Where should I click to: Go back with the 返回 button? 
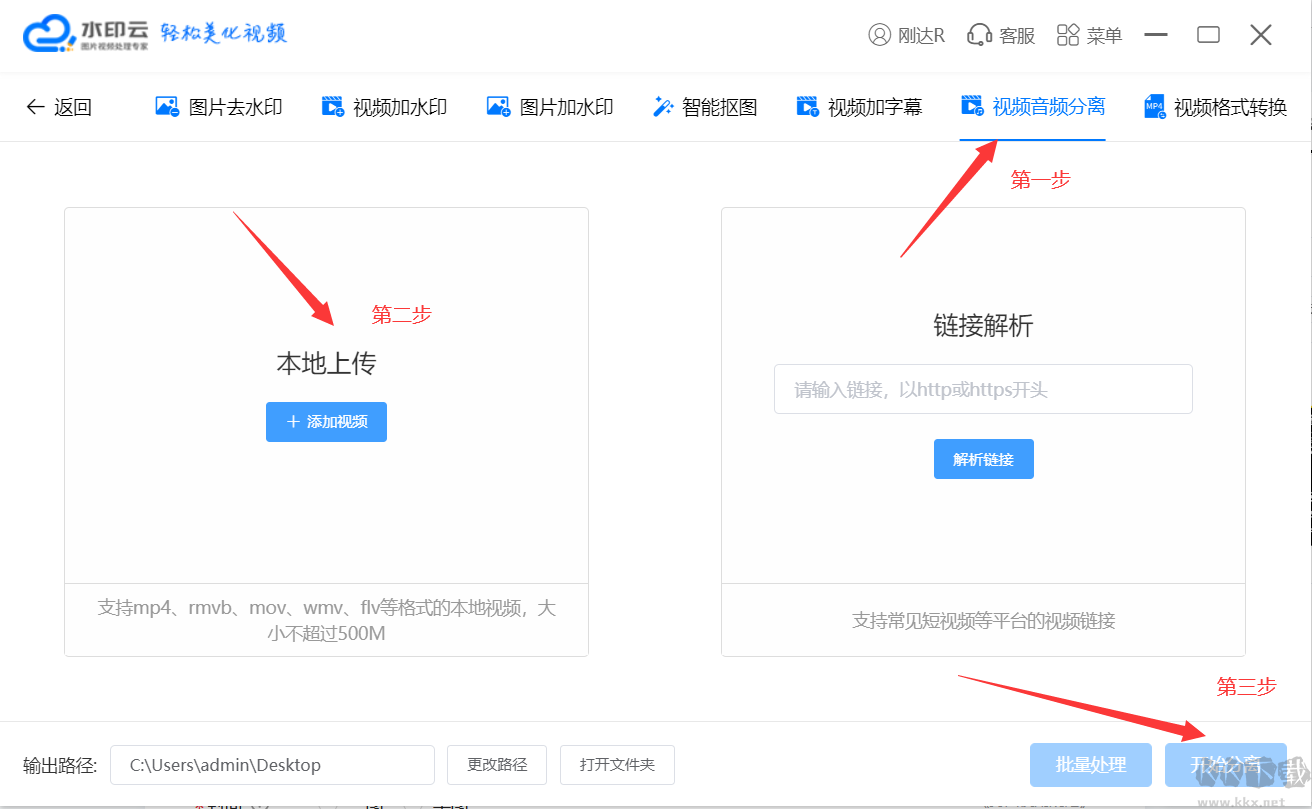point(59,107)
